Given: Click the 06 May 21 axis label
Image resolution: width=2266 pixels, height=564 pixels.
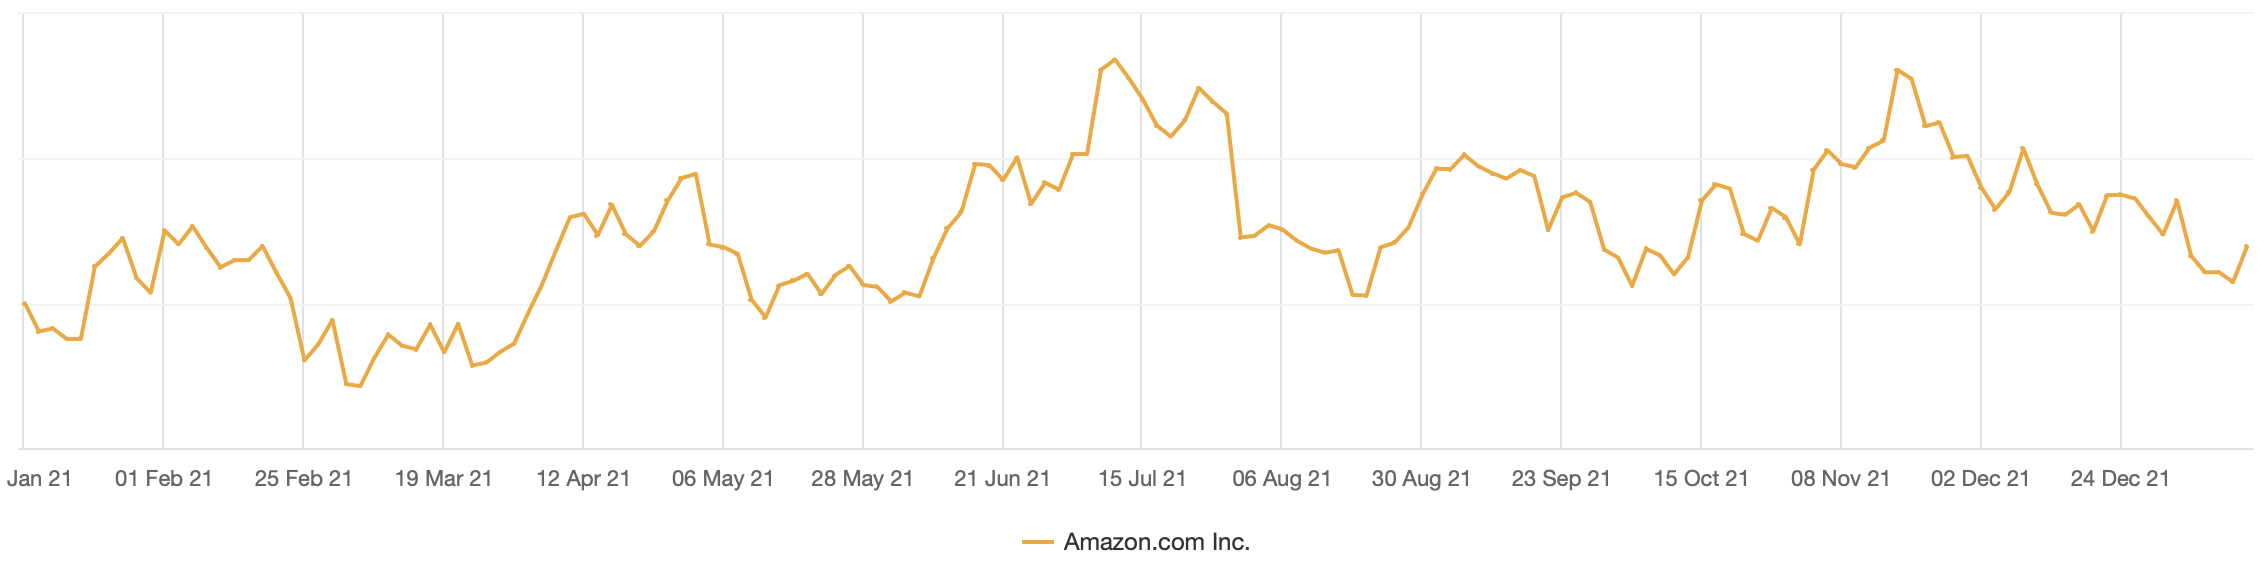Looking at the screenshot, I should pos(723,479).
